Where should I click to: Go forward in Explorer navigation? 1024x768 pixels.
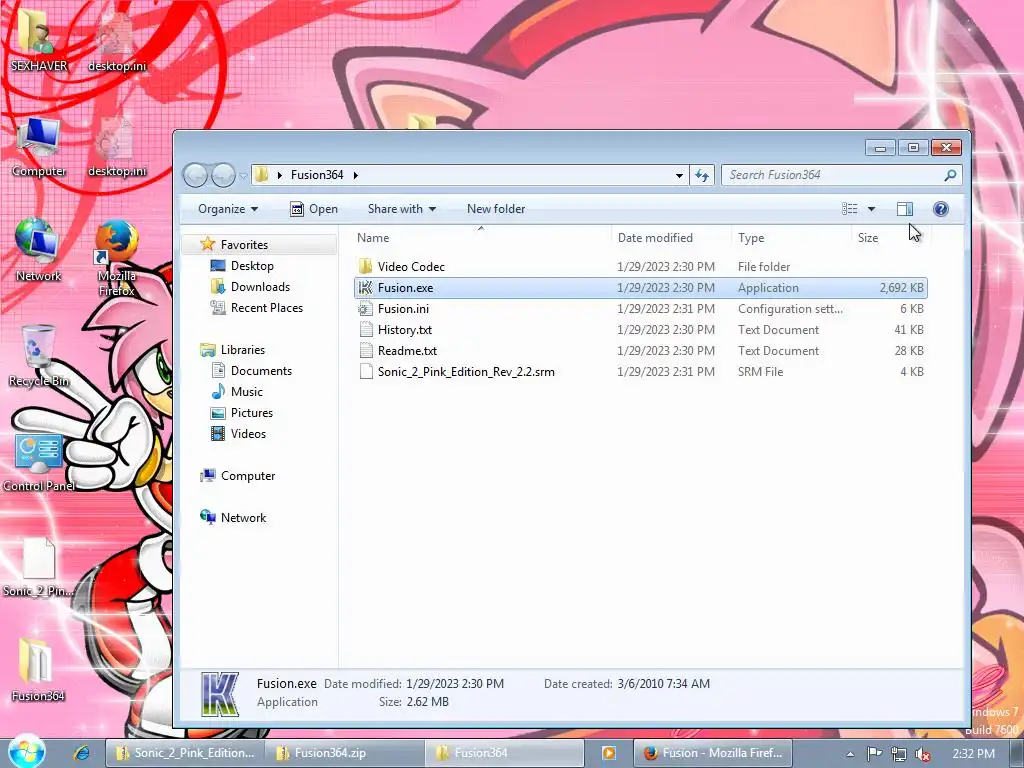(223, 175)
